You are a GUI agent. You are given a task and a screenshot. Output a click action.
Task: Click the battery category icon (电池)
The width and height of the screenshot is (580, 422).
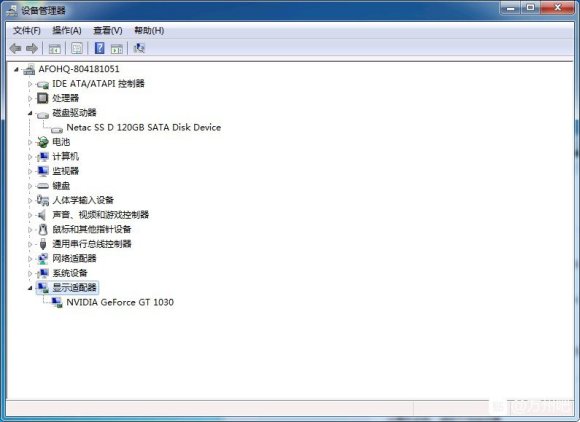[x=43, y=142]
